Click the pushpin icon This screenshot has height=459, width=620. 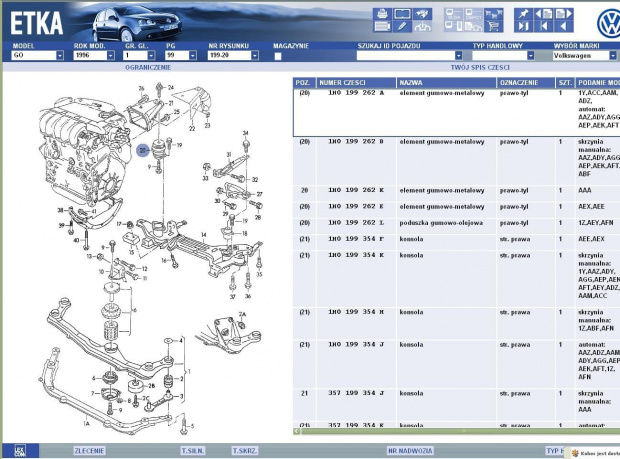(524, 15)
